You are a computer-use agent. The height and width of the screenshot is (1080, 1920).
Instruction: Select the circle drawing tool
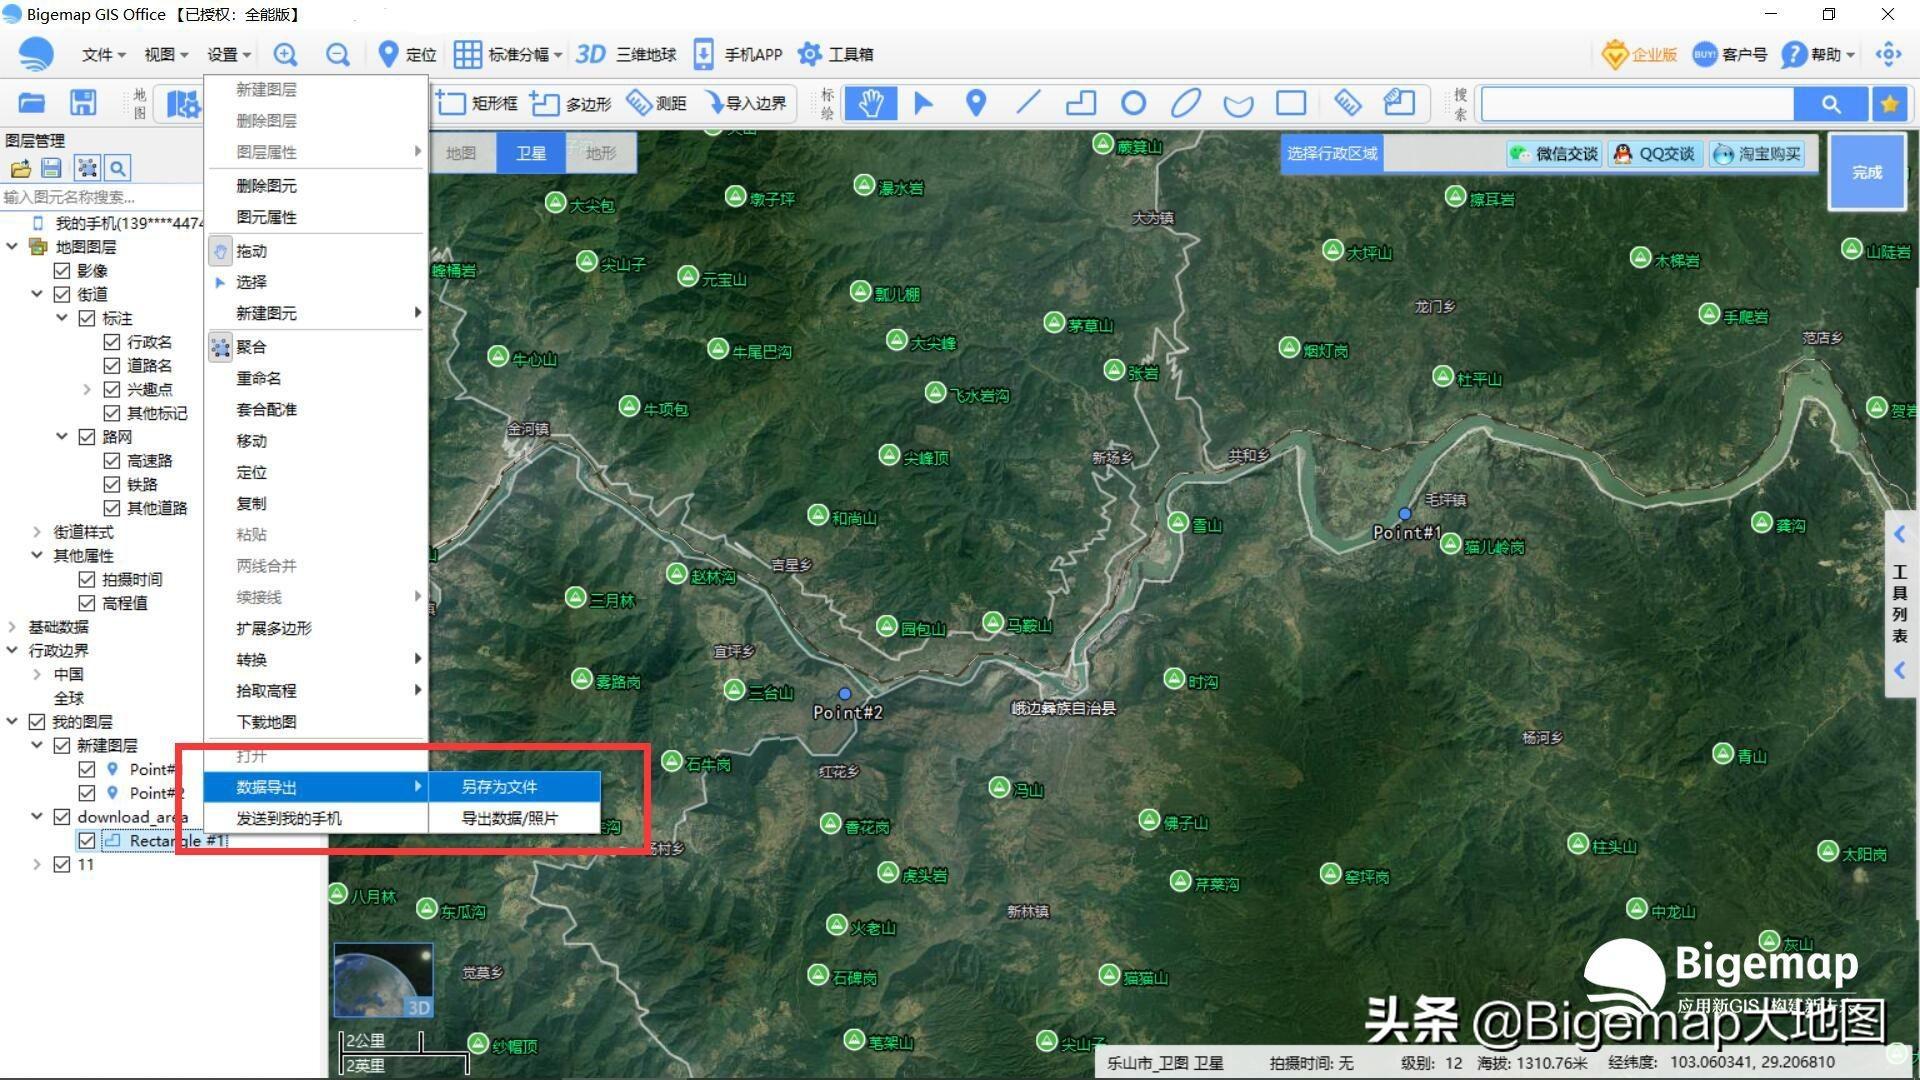pos(1133,103)
